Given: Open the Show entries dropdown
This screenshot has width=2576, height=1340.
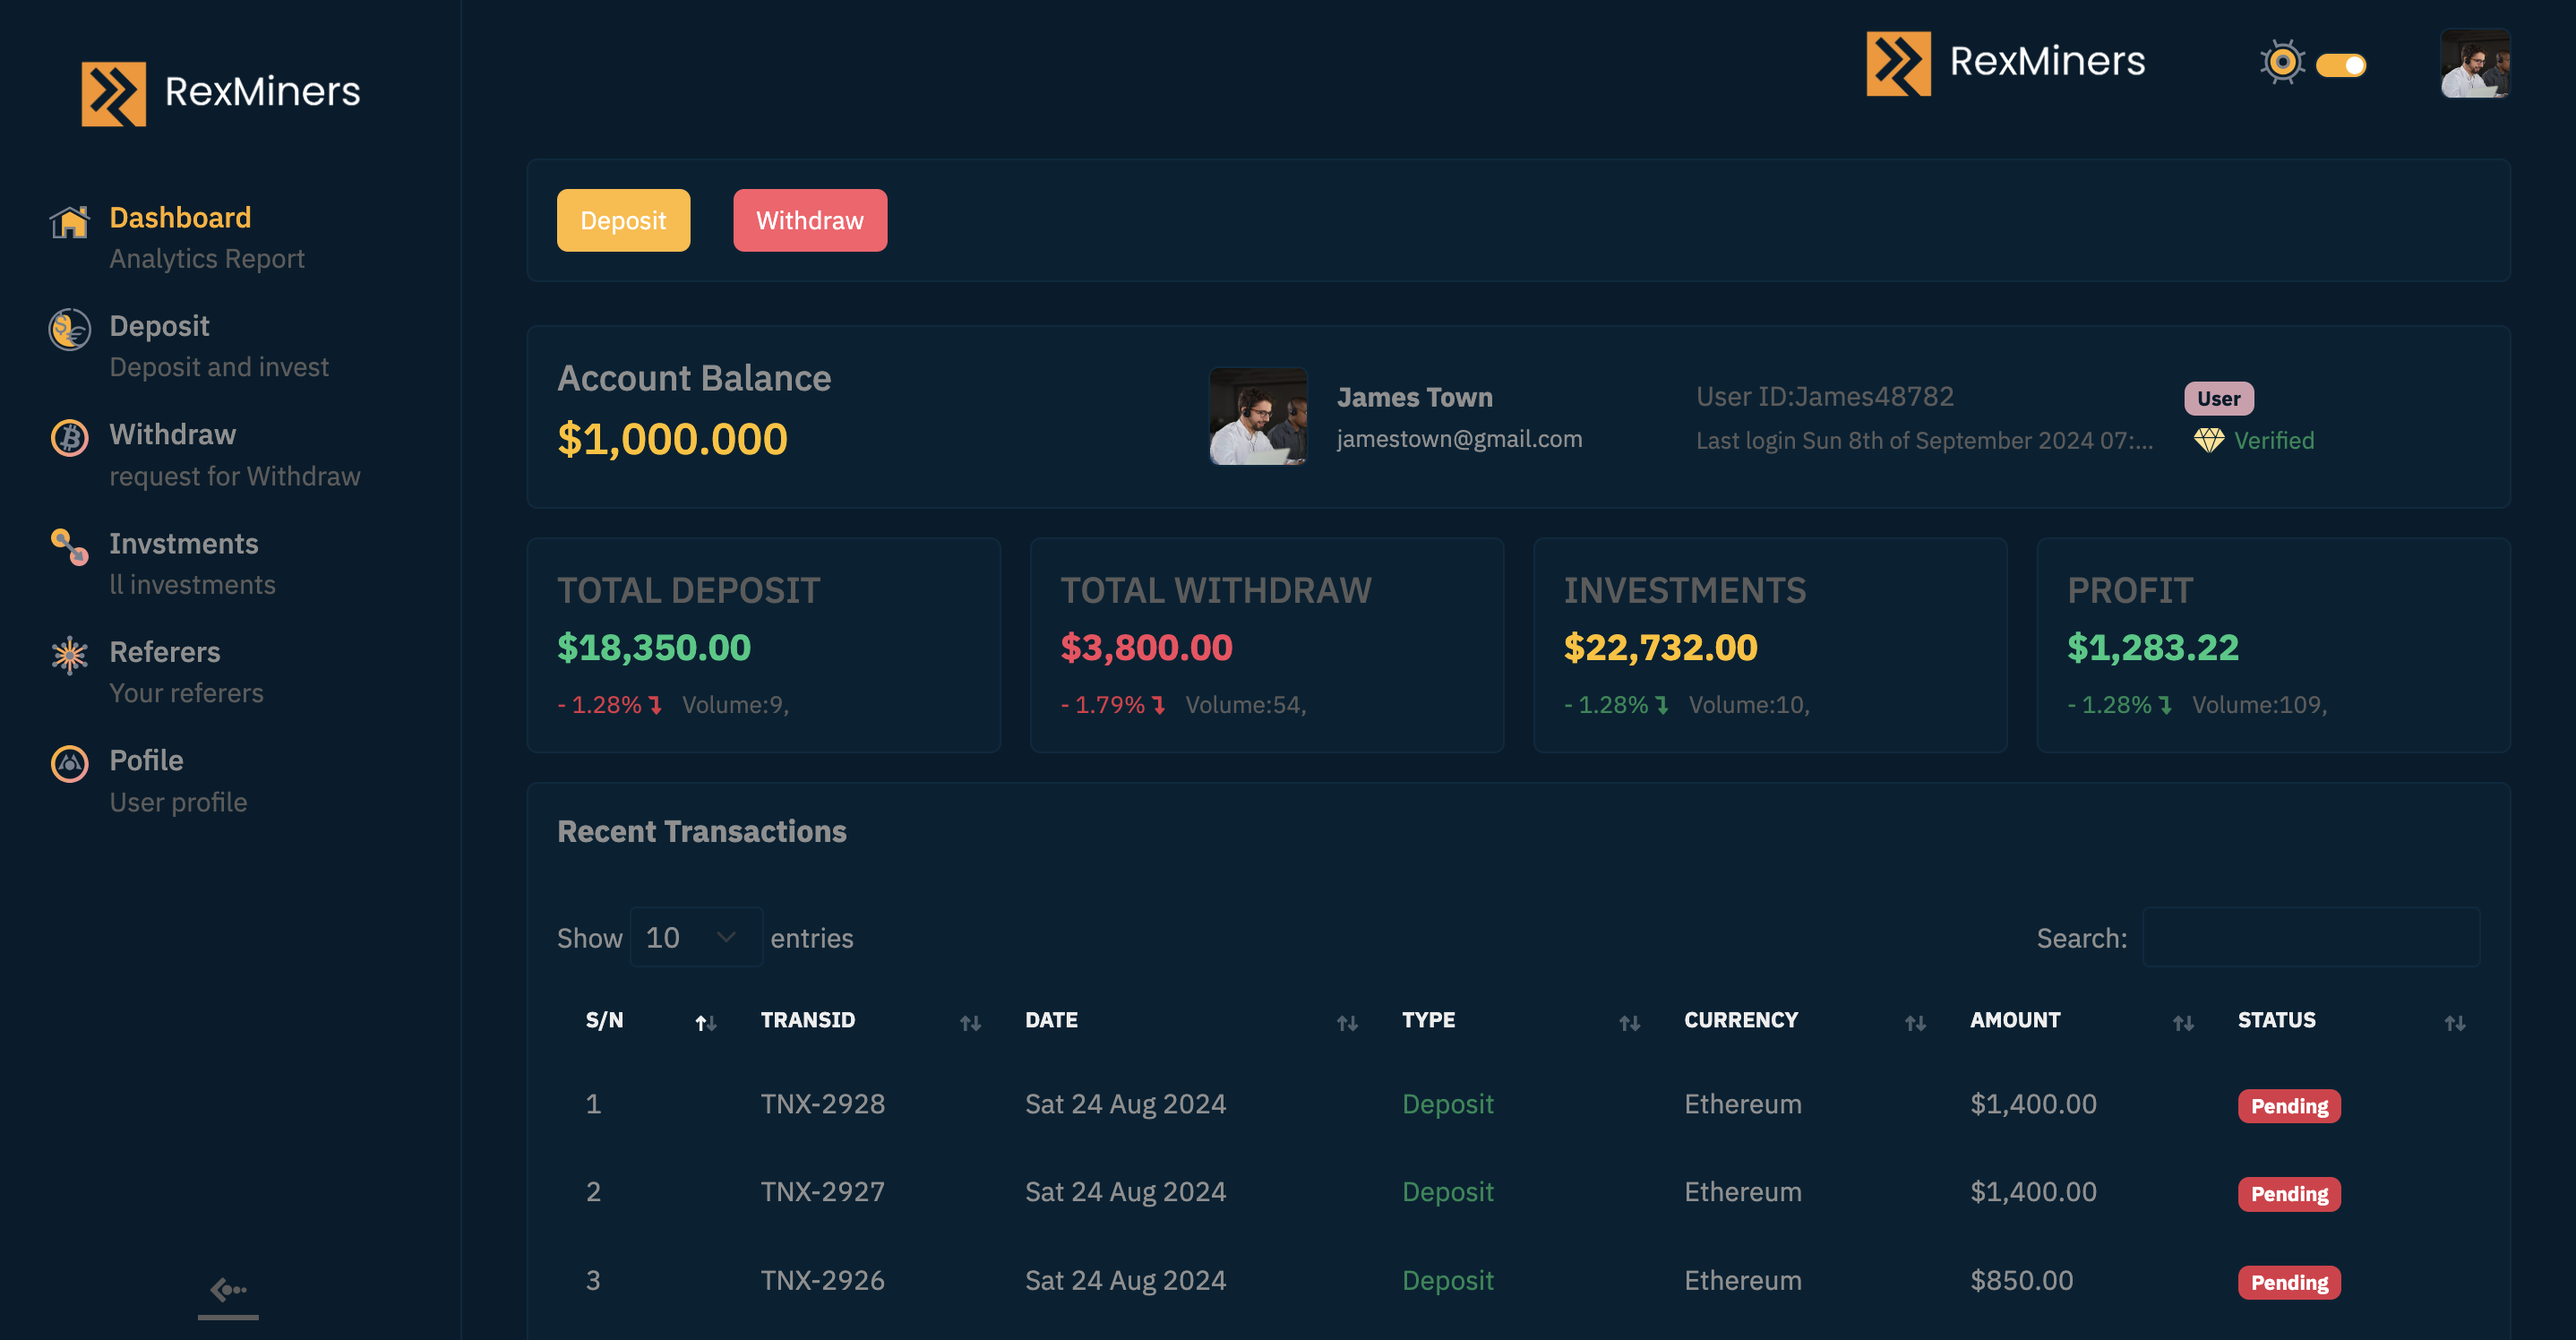Looking at the screenshot, I should tap(695, 937).
